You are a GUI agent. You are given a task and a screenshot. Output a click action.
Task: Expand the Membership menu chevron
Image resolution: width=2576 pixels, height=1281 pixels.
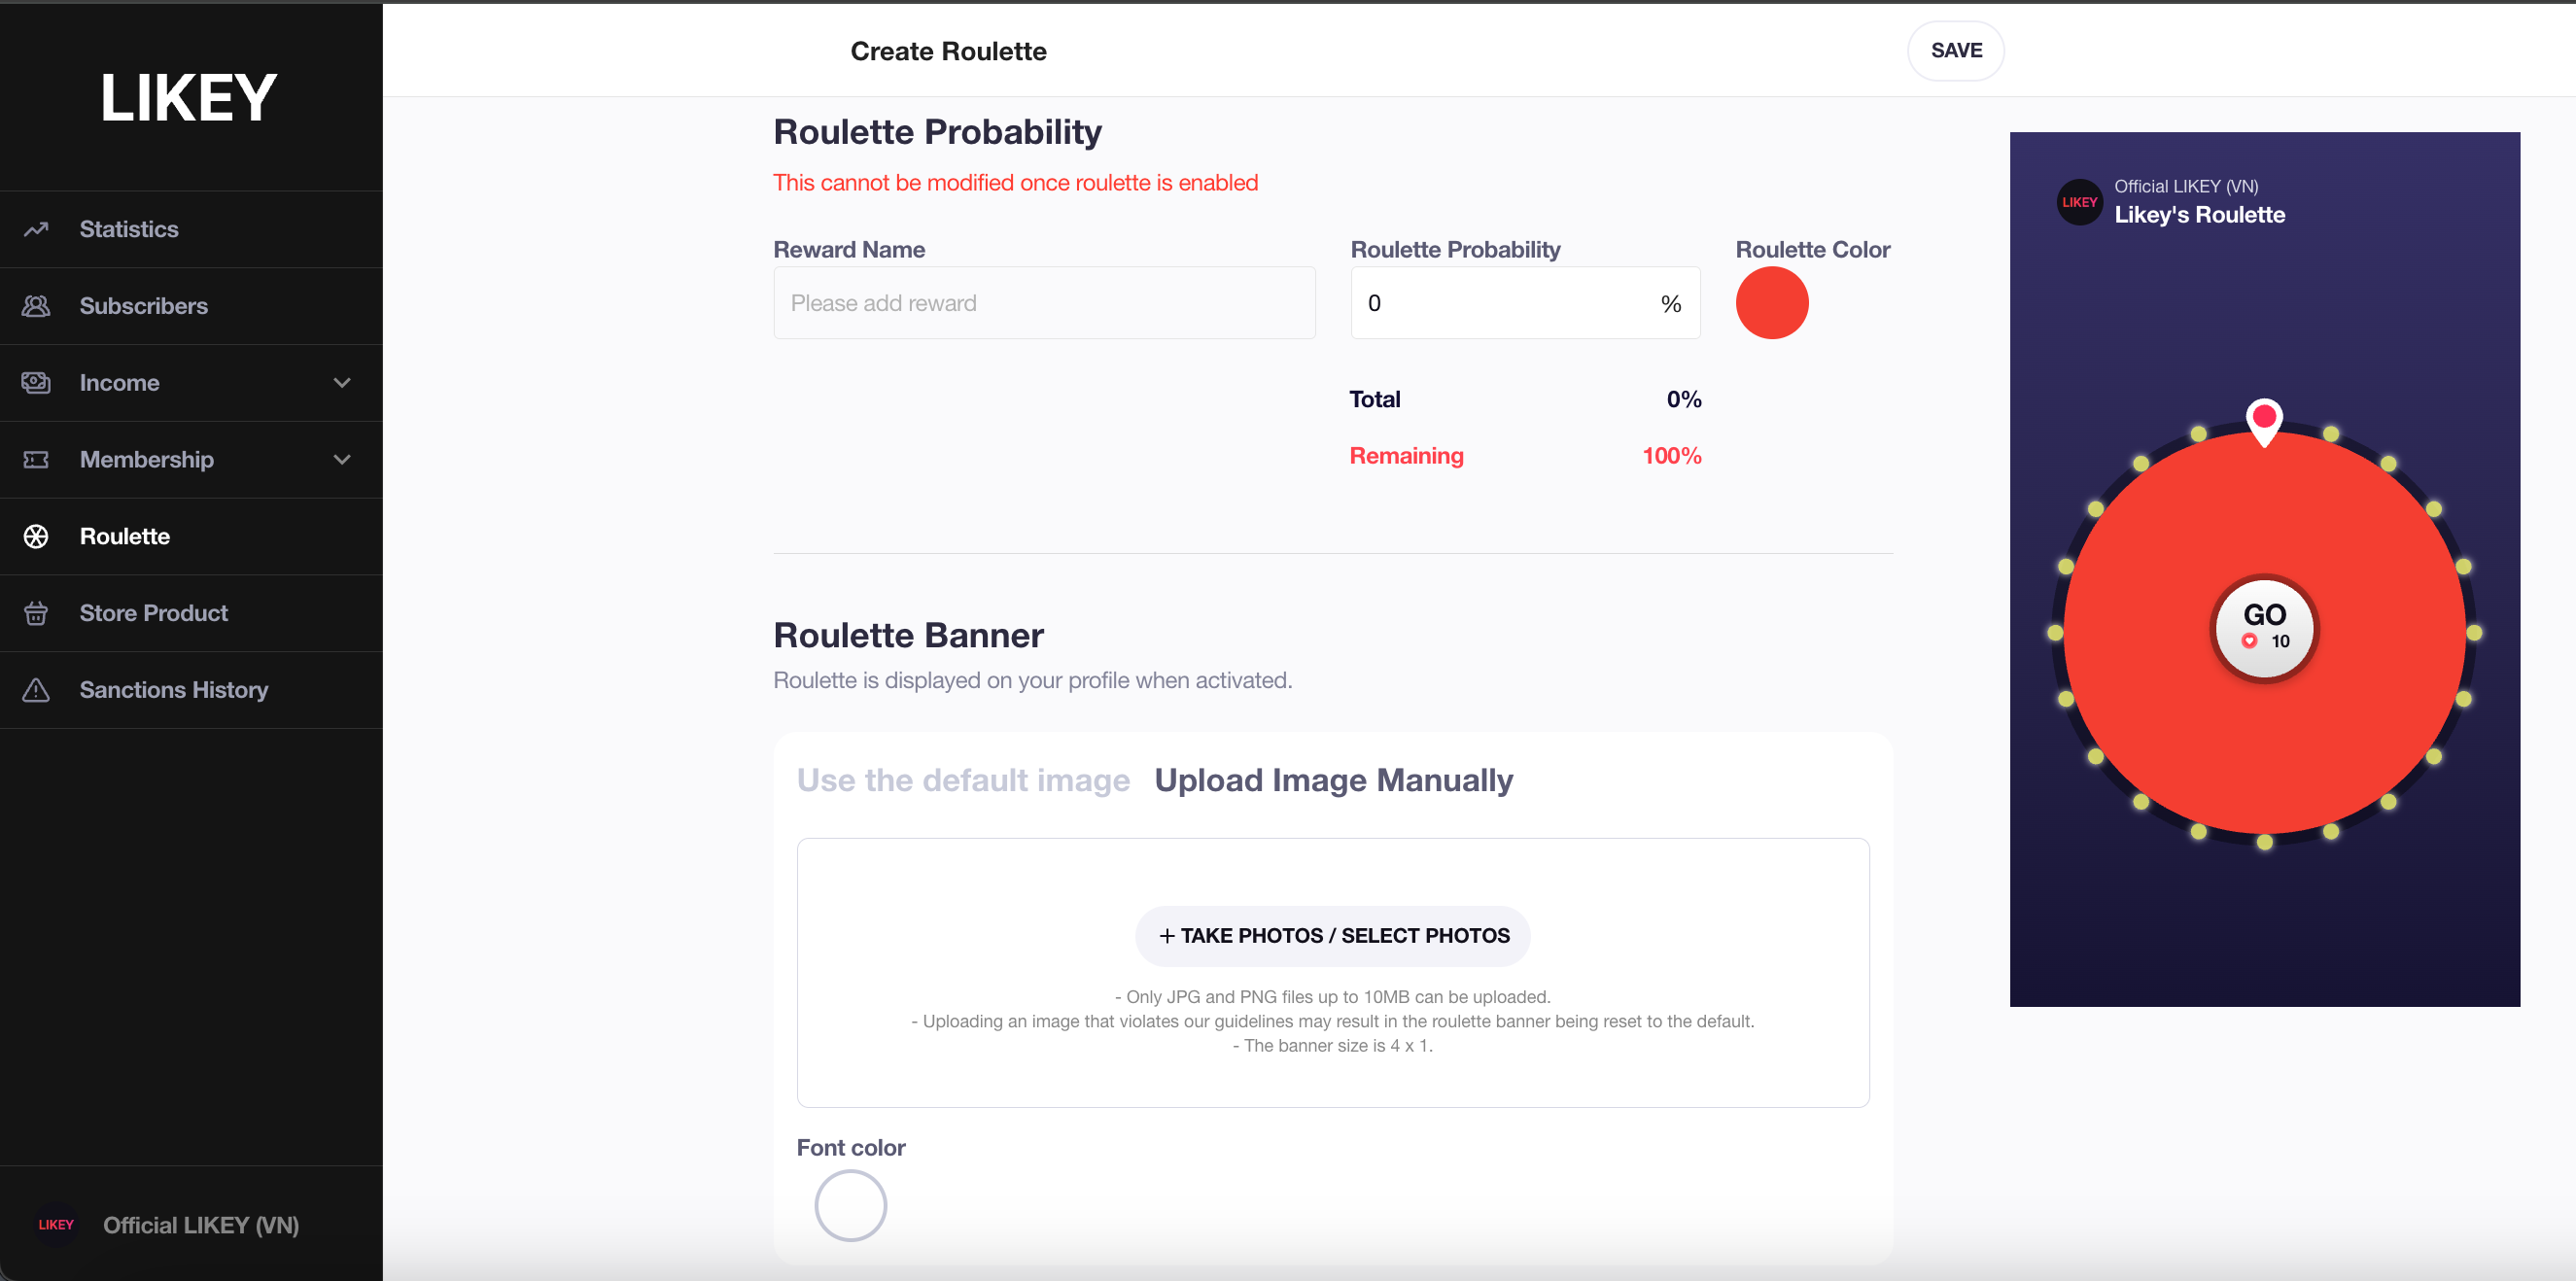[342, 460]
